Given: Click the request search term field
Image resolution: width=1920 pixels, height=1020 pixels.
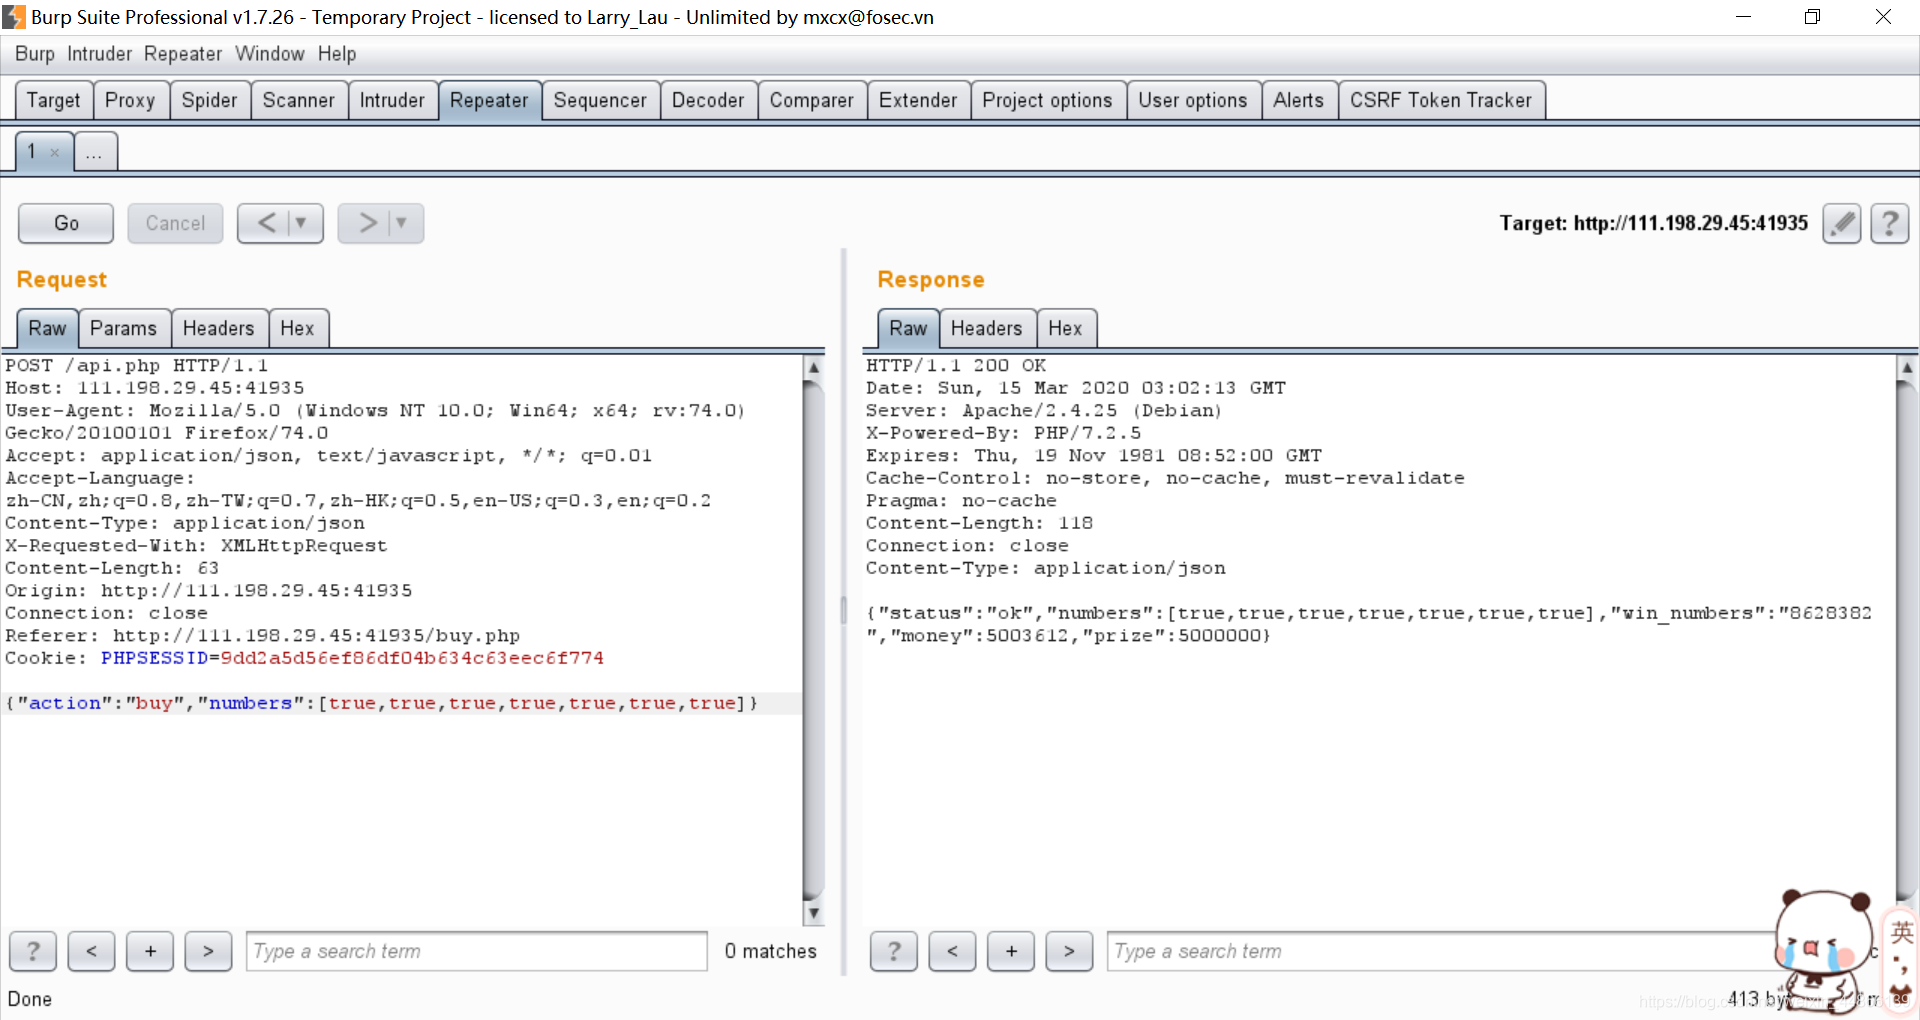Looking at the screenshot, I should point(477,951).
